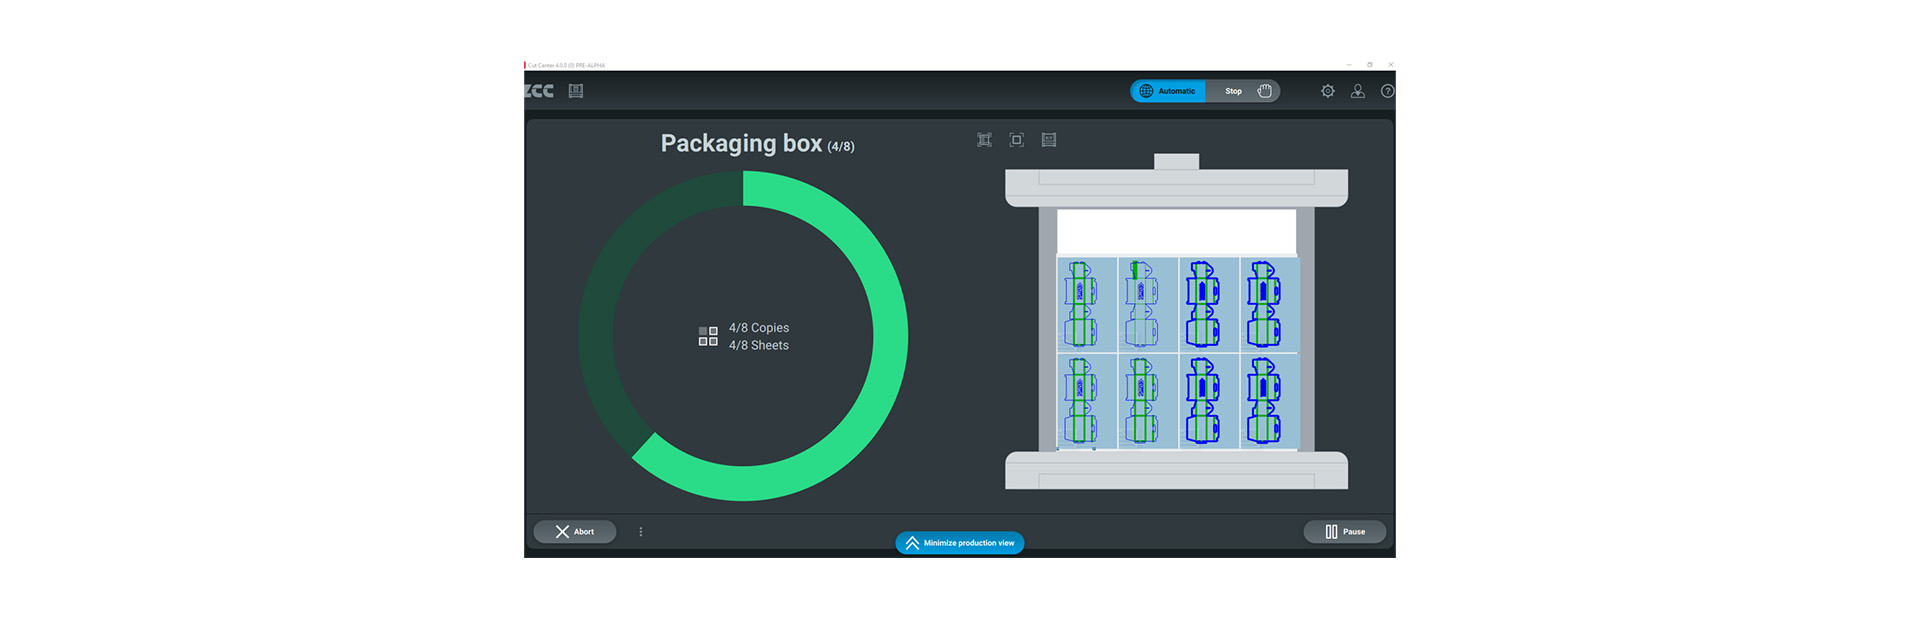Abort the current job
This screenshot has width=1920, height=618.
(575, 532)
